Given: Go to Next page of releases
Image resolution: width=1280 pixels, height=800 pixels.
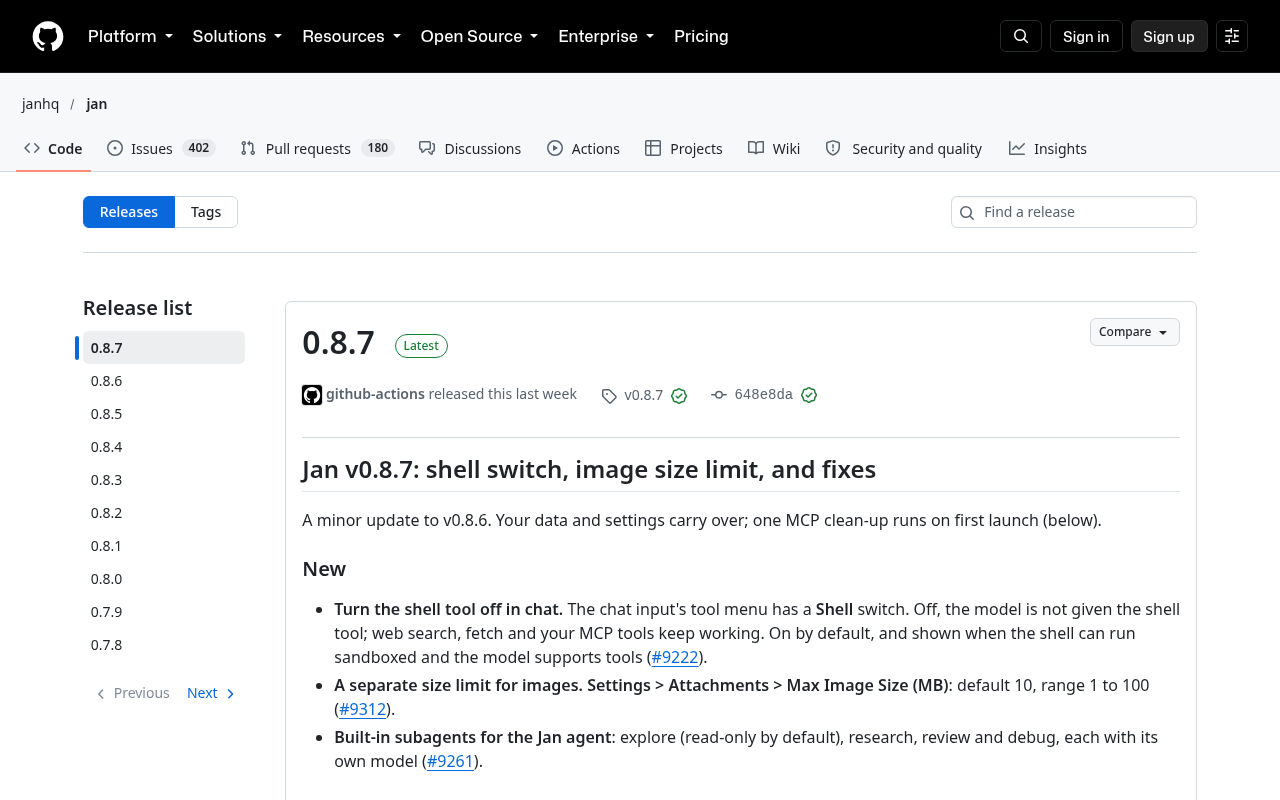Looking at the screenshot, I should tap(211, 693).
